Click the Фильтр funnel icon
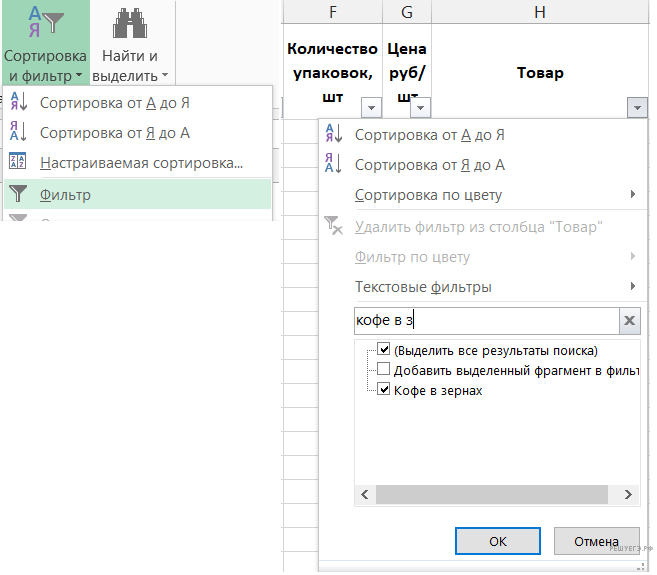Viewport: 657px width, 575px height. 18,195
